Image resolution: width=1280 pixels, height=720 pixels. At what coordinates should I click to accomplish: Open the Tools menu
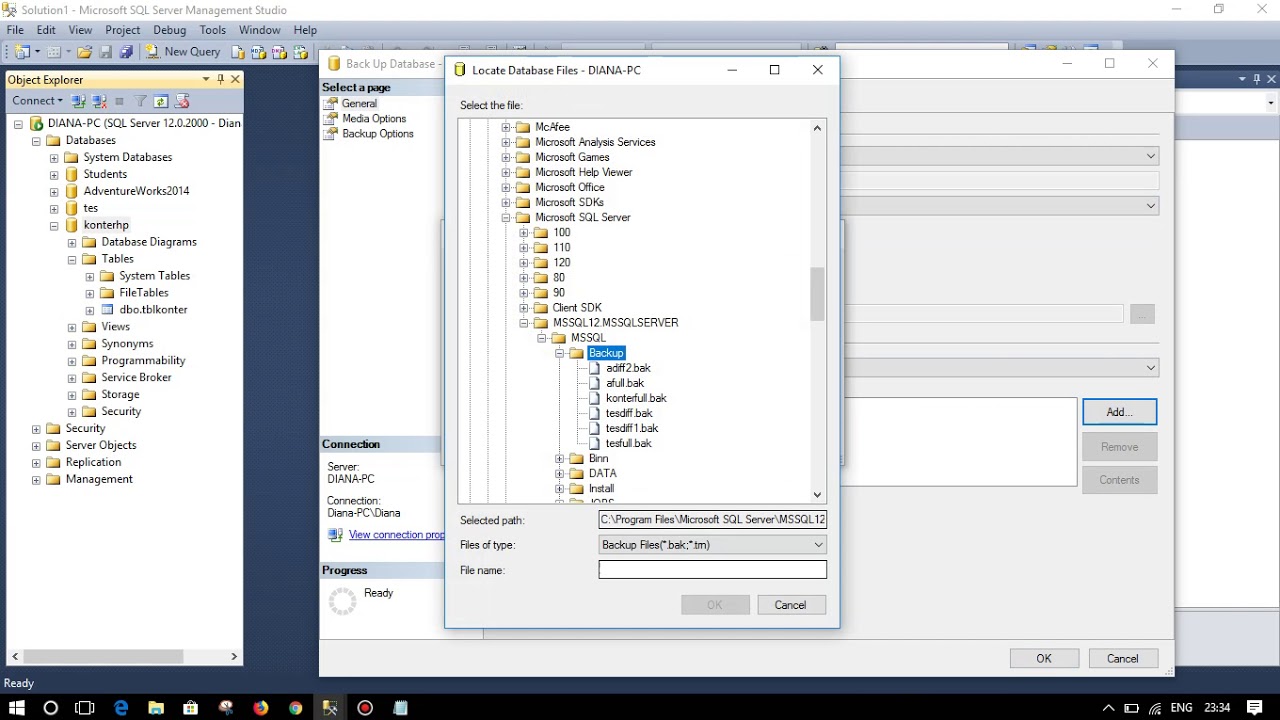tap(213, 30)
